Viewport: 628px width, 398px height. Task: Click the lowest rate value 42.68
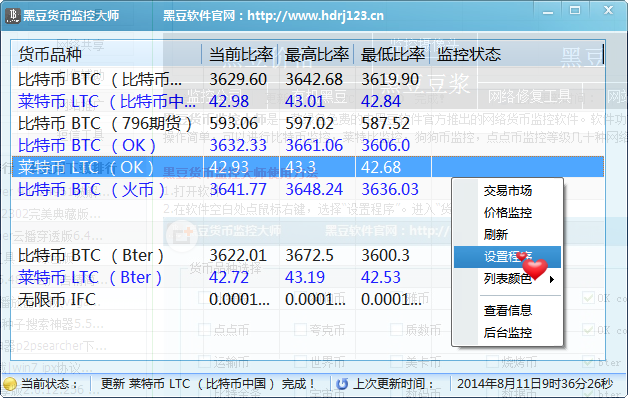click(x=381, y=167)
